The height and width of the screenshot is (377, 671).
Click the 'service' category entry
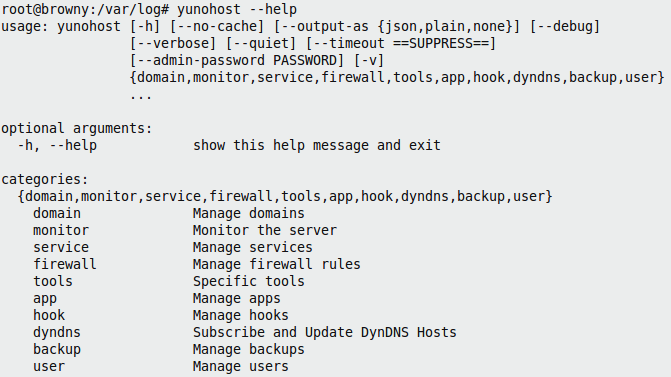coord(61,247)
